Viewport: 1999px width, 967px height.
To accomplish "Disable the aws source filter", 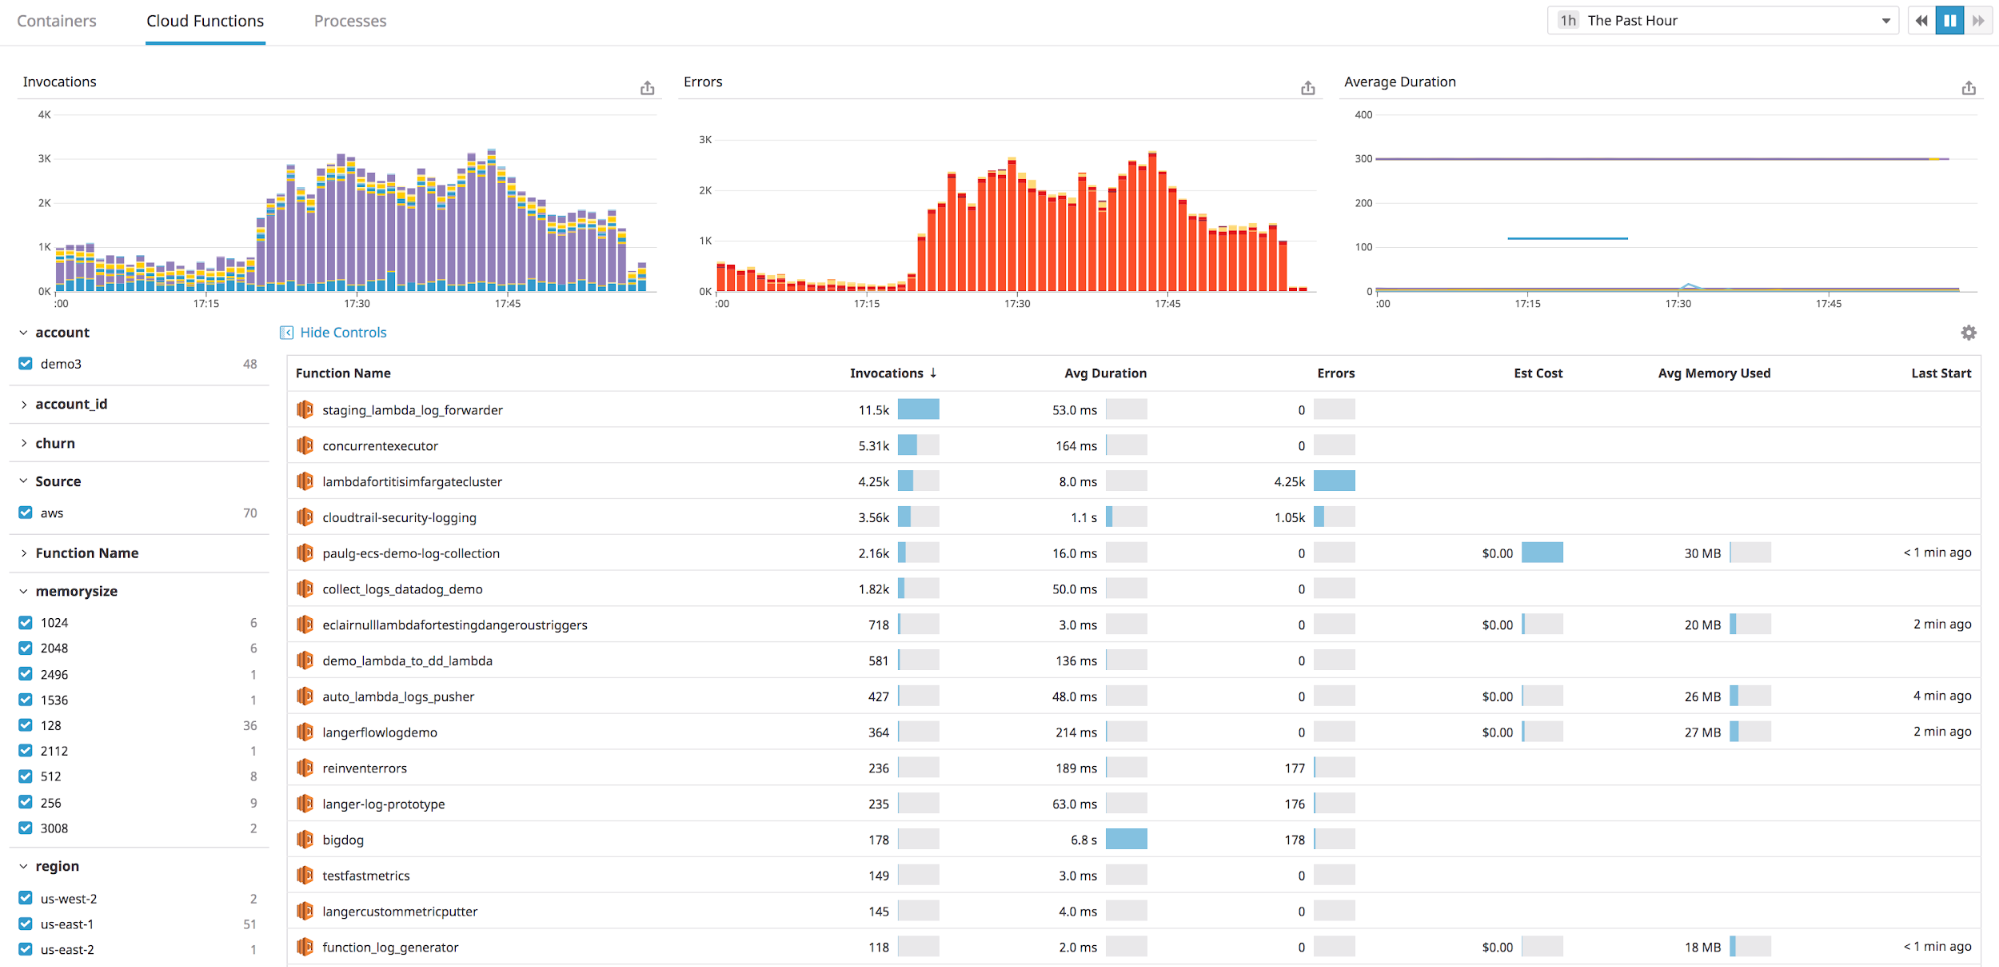I will (24, 512).
